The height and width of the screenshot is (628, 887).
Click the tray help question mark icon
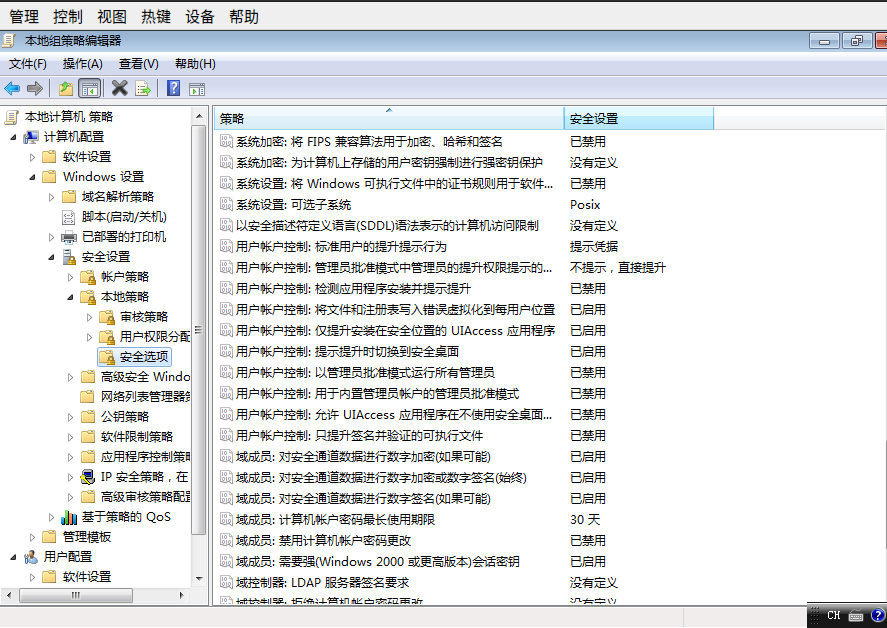pyautogui.click(x=878, y=616)
